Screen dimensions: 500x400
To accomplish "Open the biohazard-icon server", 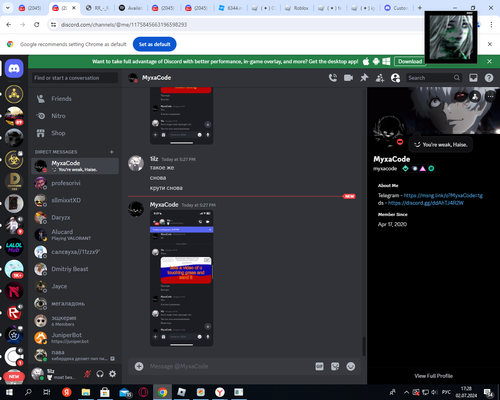I will pos(14,160).
